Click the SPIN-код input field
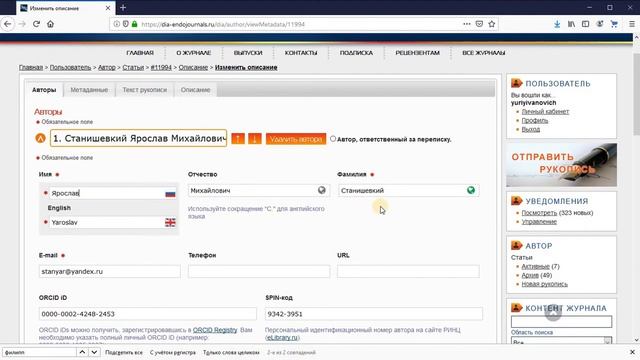Screen dimensions: 640x360 pos(373,314)
